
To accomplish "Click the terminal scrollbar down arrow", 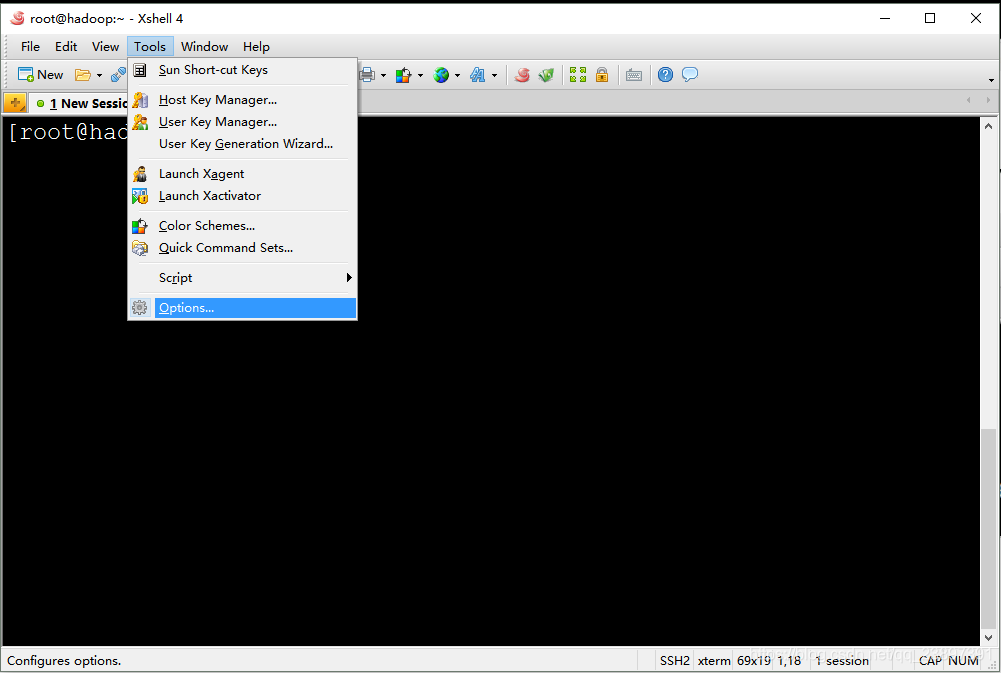I will point(988,637).
